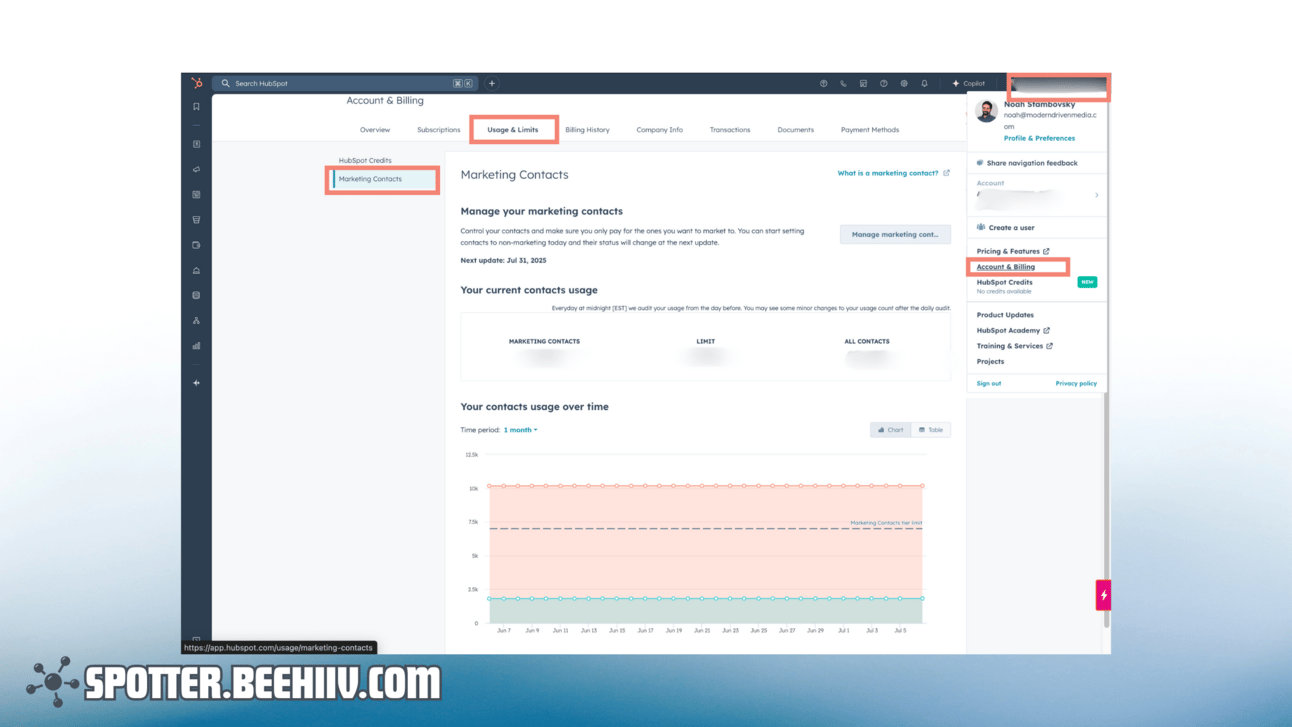Select Account & Billing menu item
The height and width of the screenshot is (727, 1292).
pos(1006,267)
